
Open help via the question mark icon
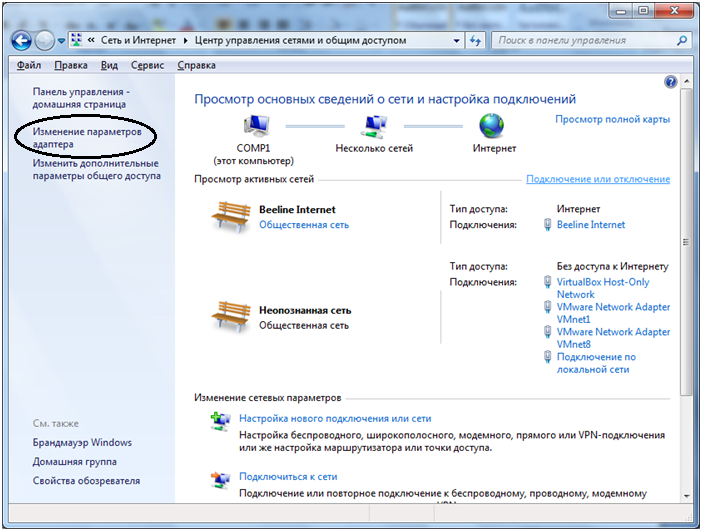click(671, 82)
